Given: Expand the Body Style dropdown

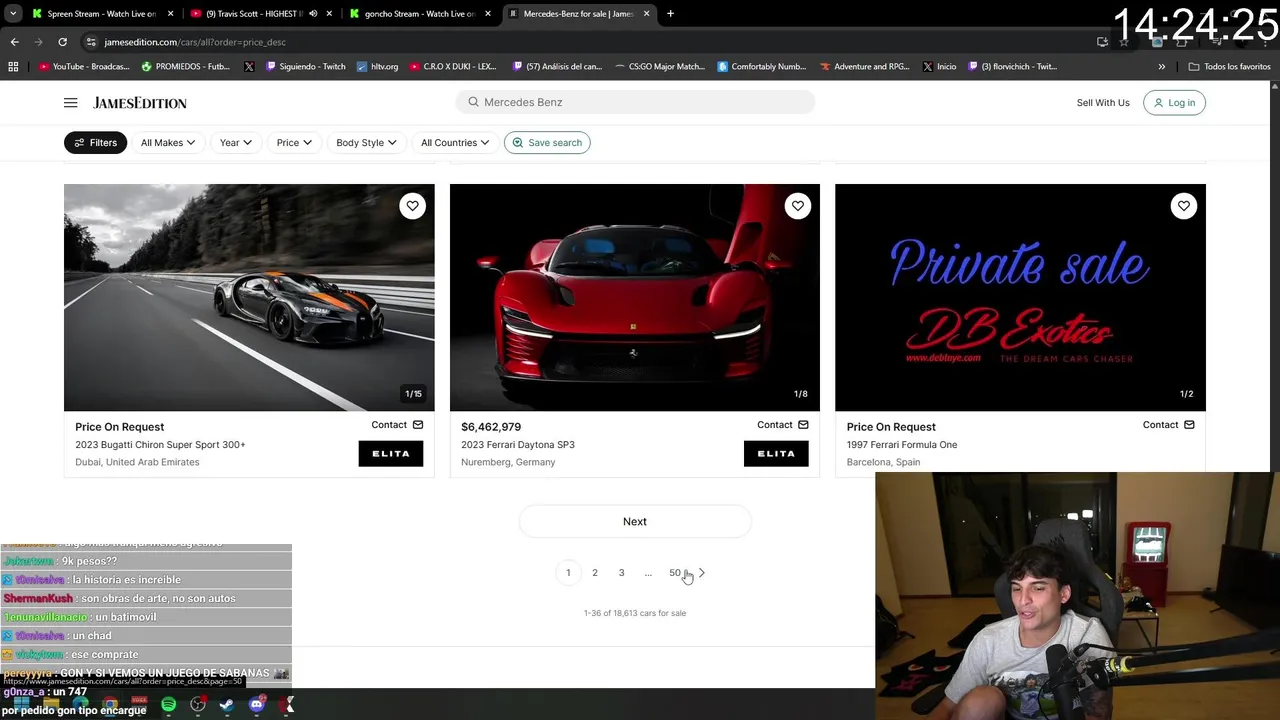Looking at the screenshot, I should click(366, 143).
